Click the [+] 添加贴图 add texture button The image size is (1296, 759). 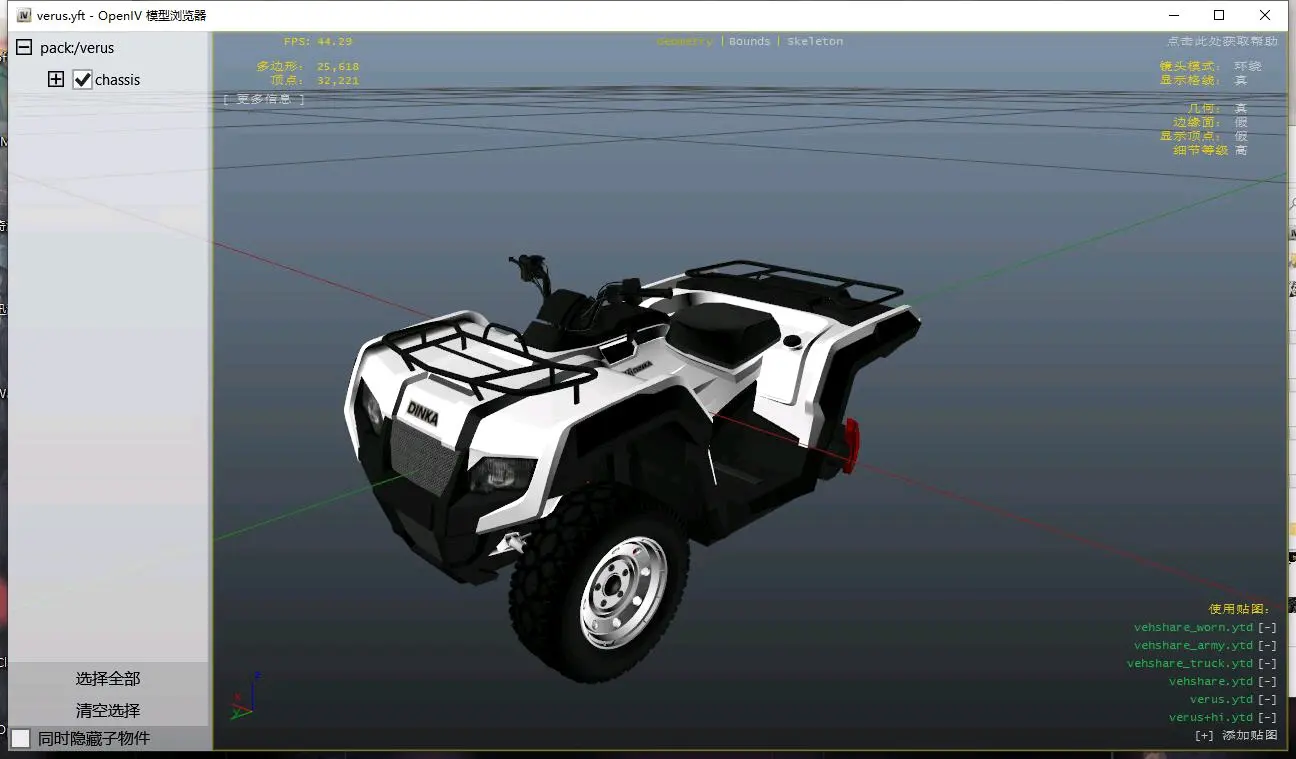[1237, 735]
